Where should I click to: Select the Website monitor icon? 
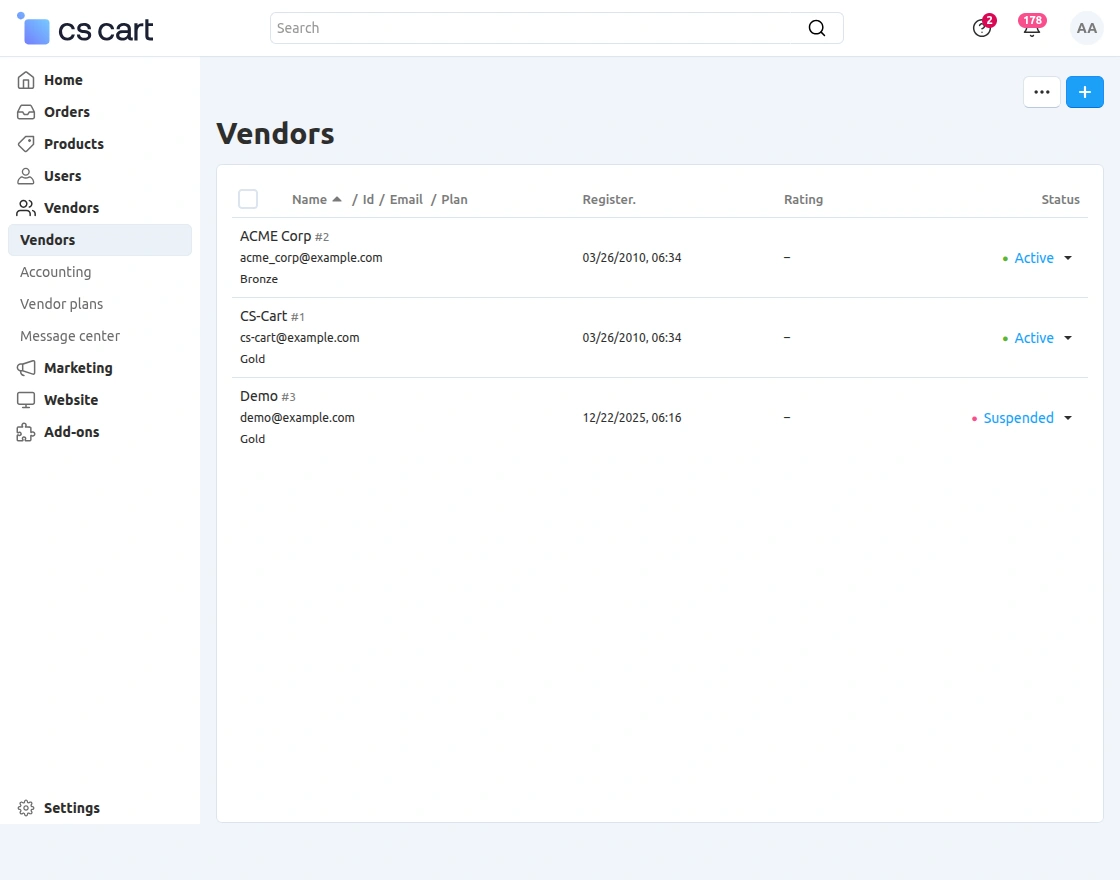[x=25, y=400]
